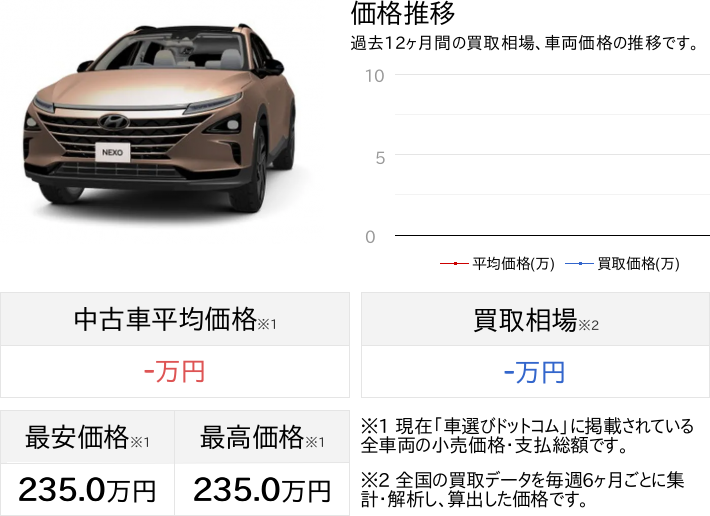Click the Hyundai logo emblem on grille

click(x=114, y=121)
